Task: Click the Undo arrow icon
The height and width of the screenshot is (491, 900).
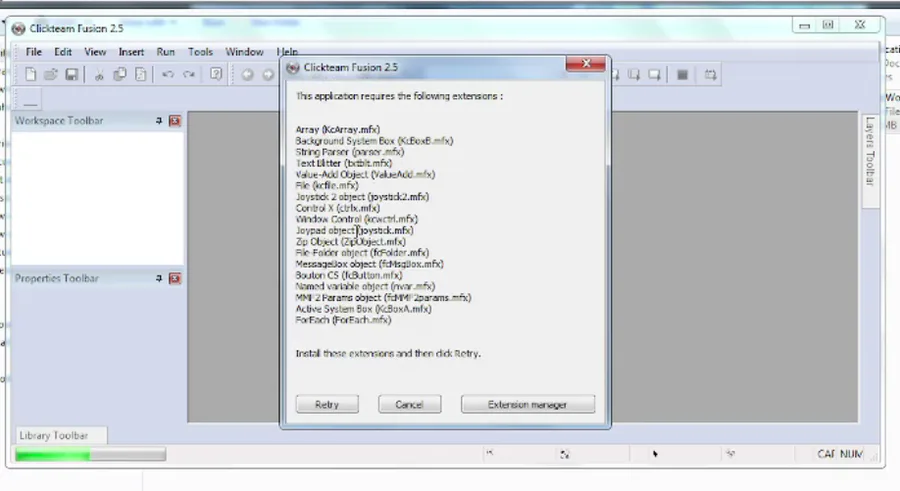Action: click(x=168, y=75)
